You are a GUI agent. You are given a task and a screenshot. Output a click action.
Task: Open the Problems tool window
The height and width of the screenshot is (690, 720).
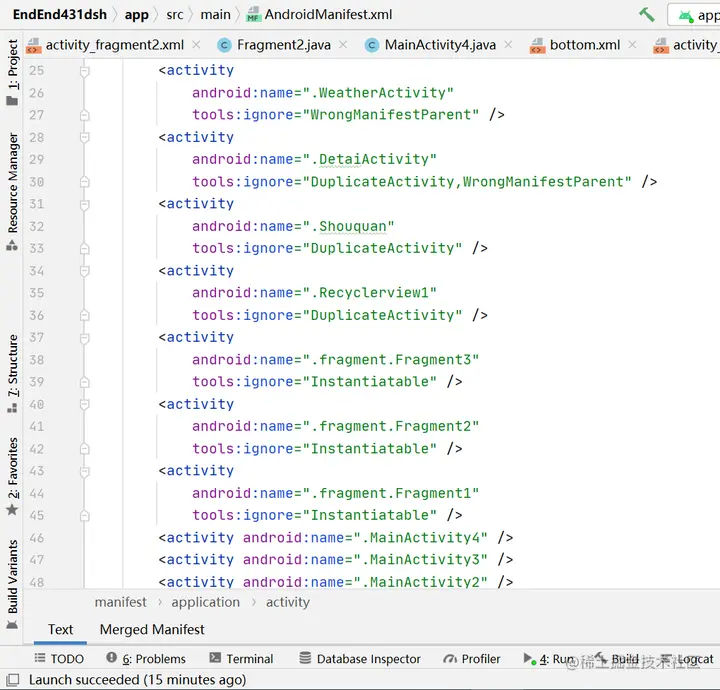coord(146,659)
